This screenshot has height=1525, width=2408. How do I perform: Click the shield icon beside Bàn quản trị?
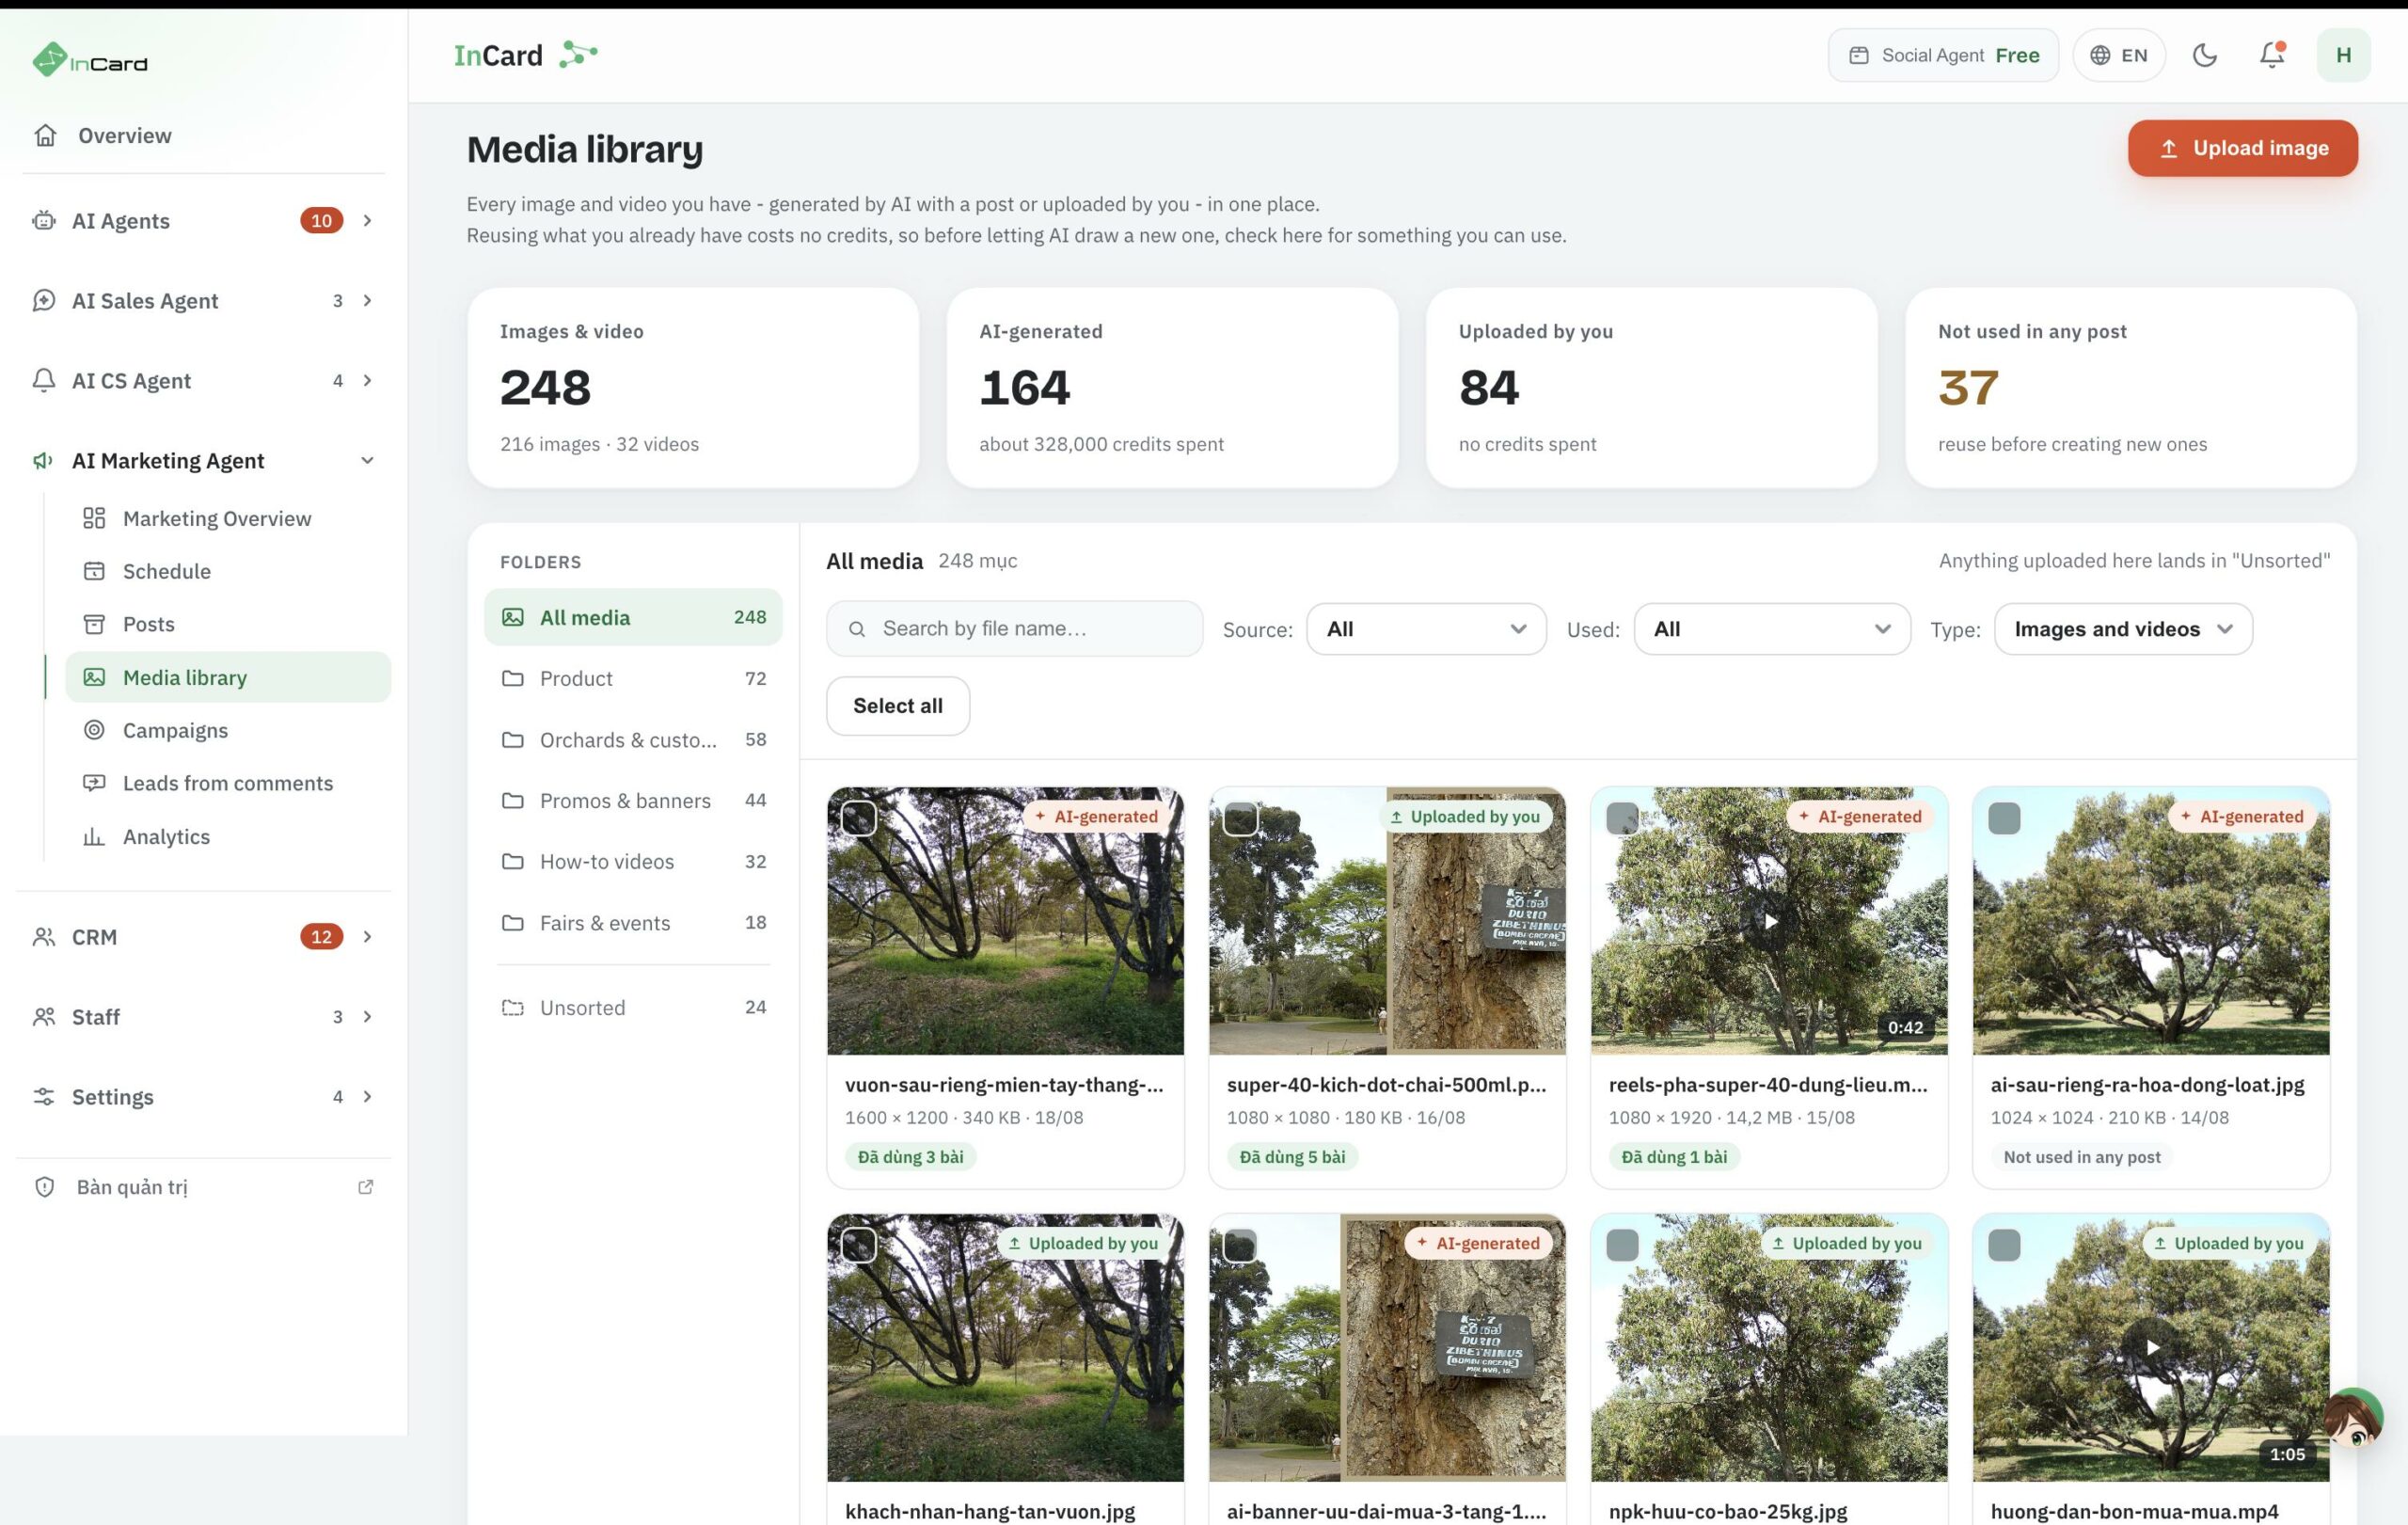point(45,1187)
